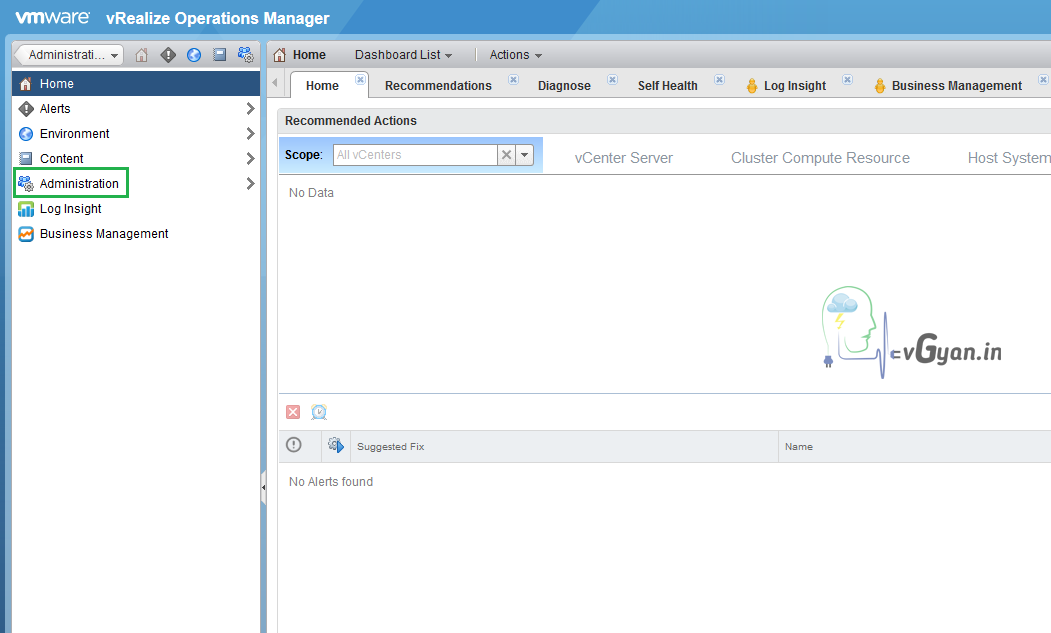Expand the Alerts chevron arrow
This screenshot has width=1051, height=633.
pyautogui.click(x=250, y=109)
